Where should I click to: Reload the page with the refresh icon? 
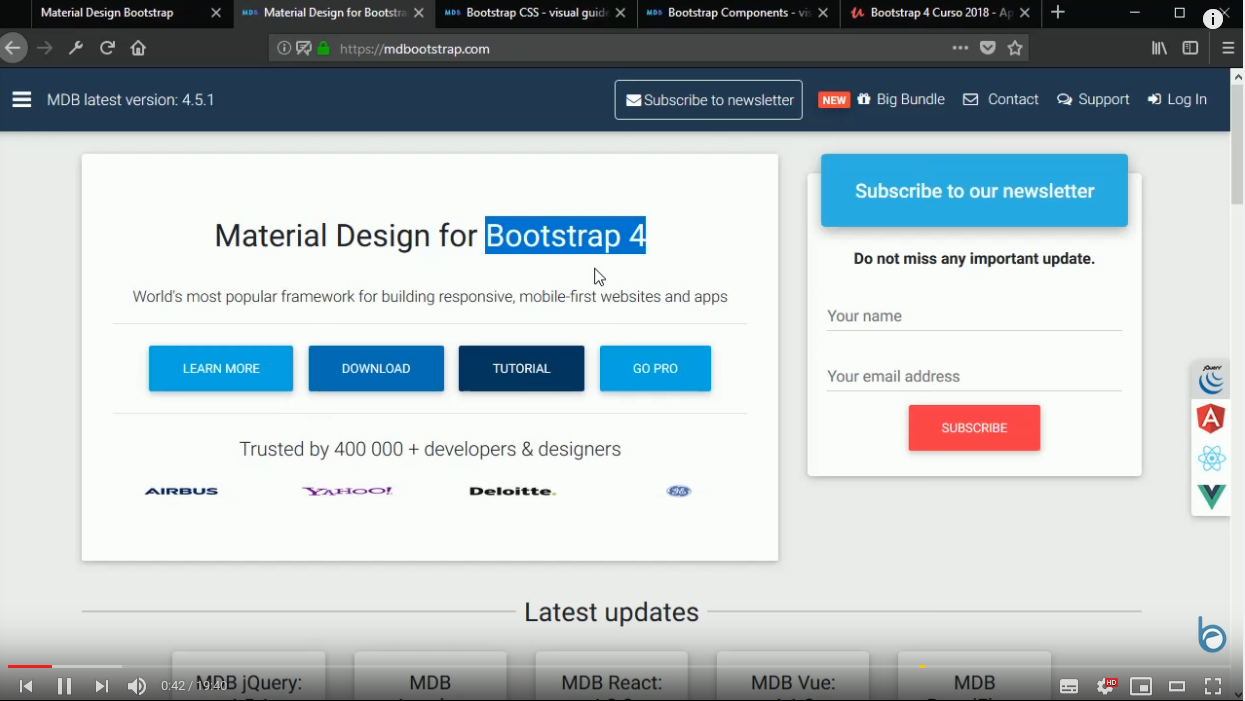pos(107,48)
